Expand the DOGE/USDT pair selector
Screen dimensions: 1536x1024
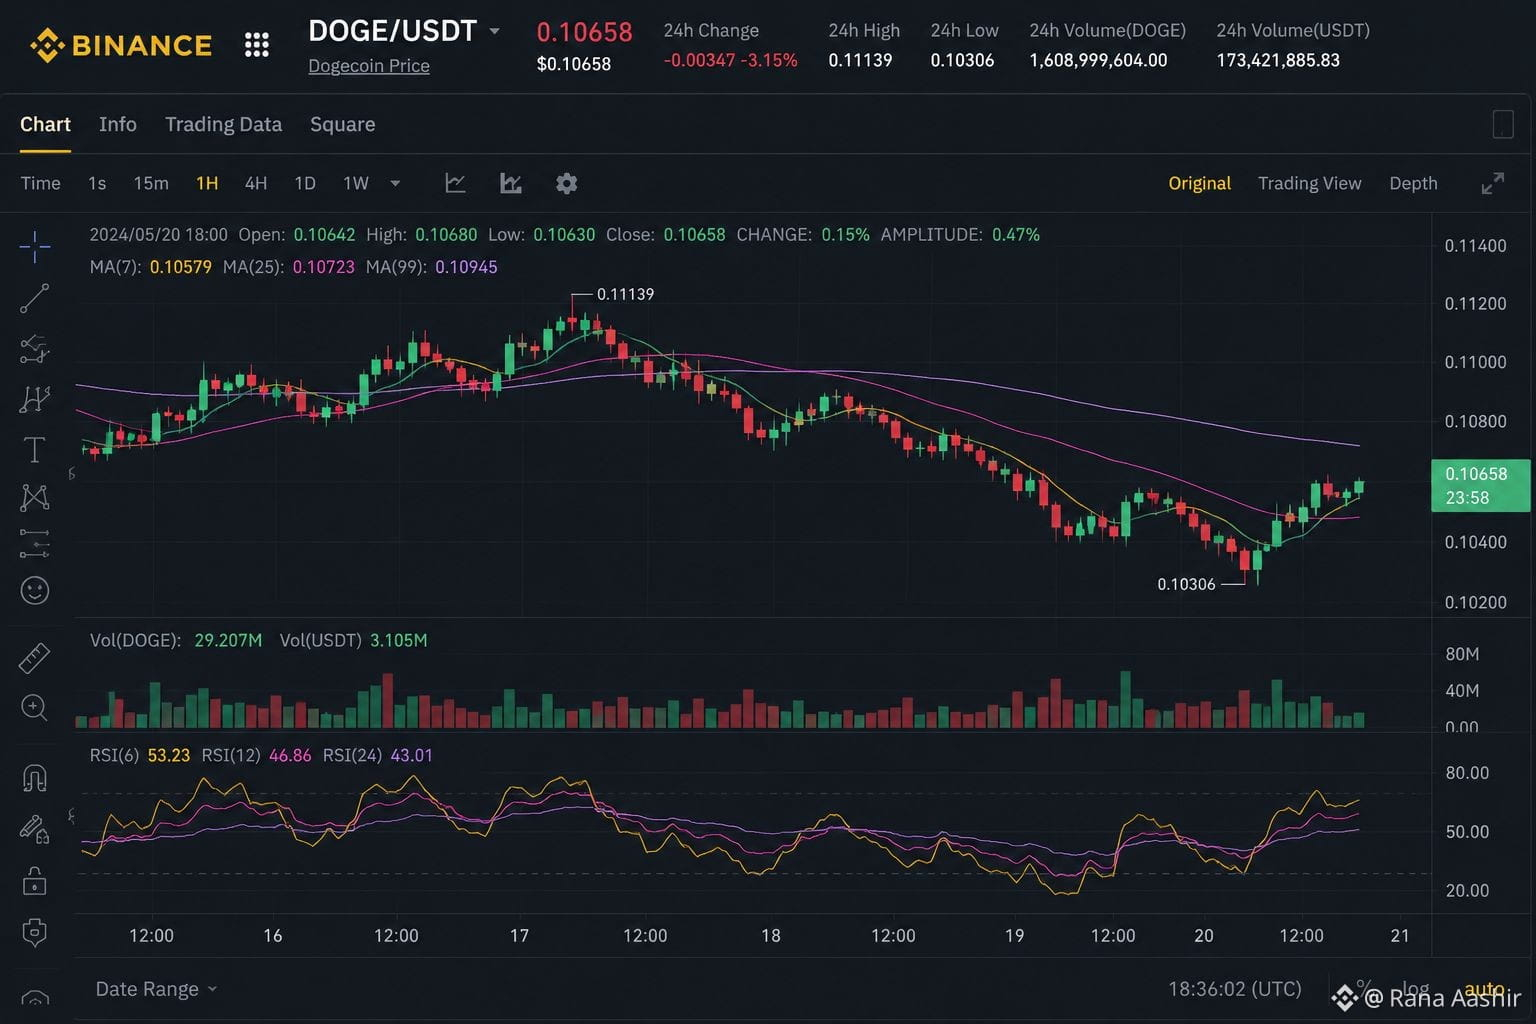click(494, 31)
